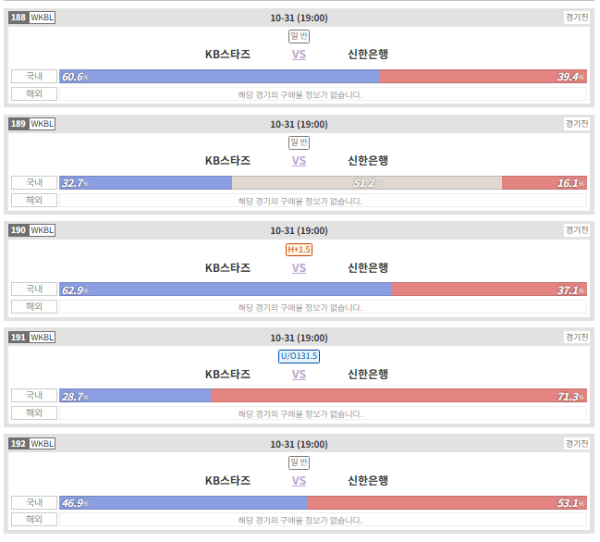Open the VS link for match 192
Viewport: 600px width, 542px height.
[299, 481]
